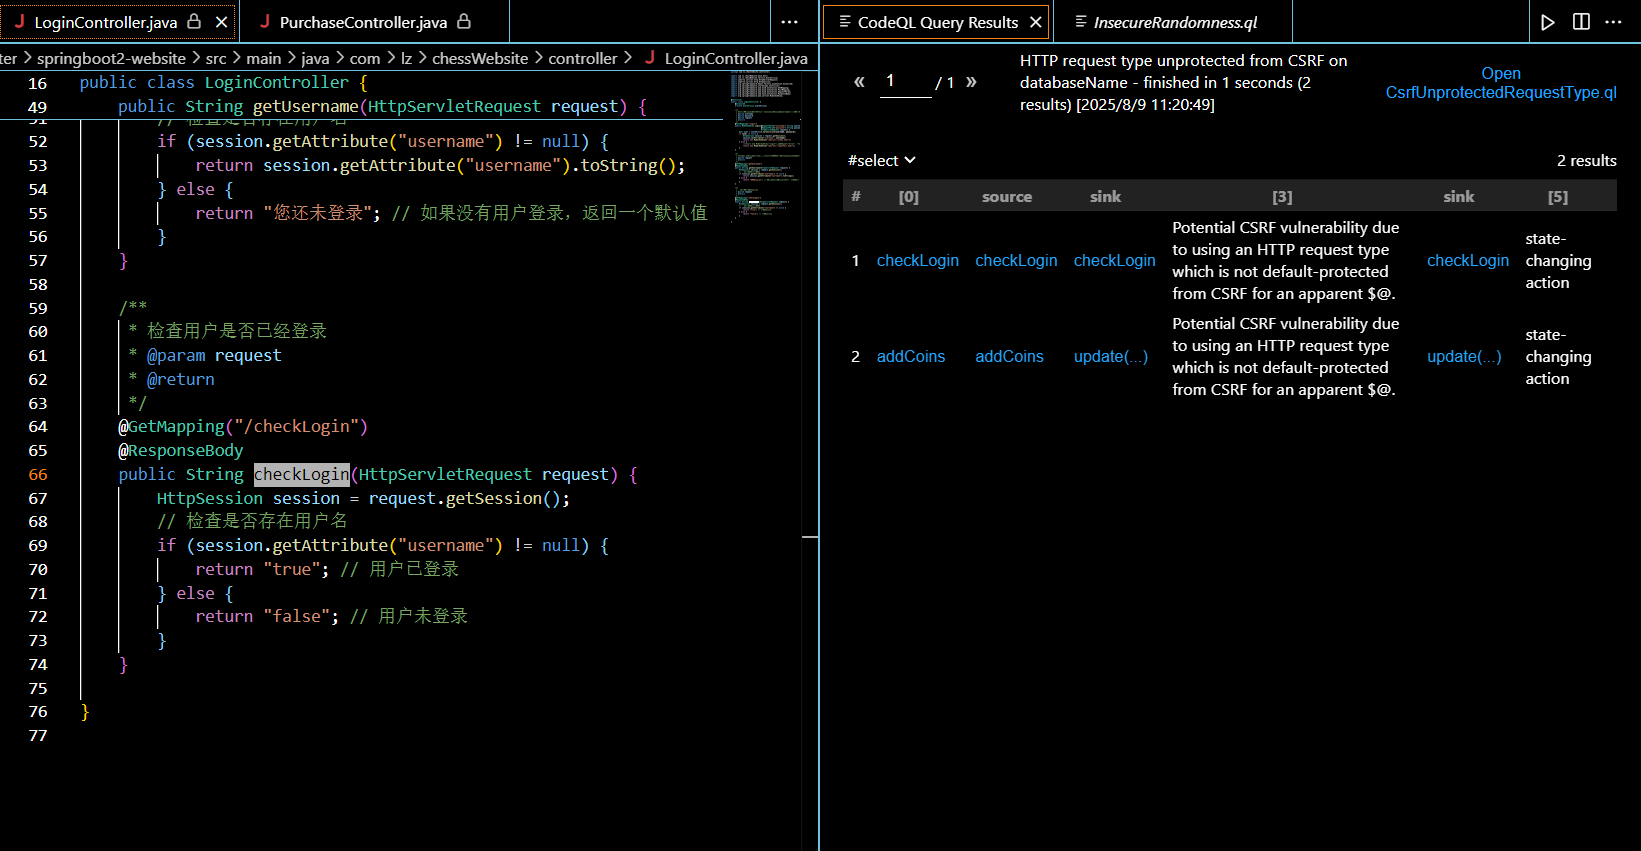Viewport: 1641px width, 851px height.
Task: Expand the #select result set dropdown
Action: tap(881, 160)
